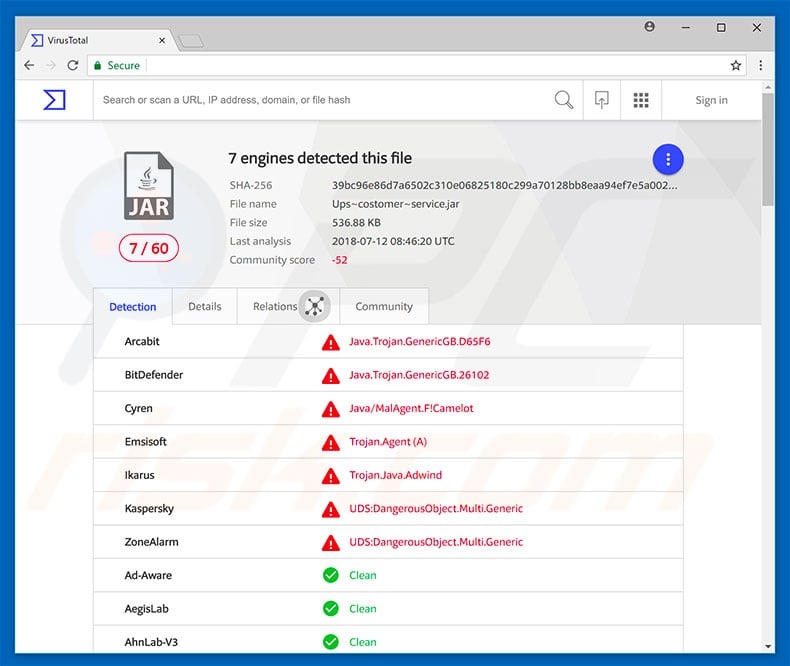Click the green Secure padlock
790x666 pixels.
(x=98, y=65)
